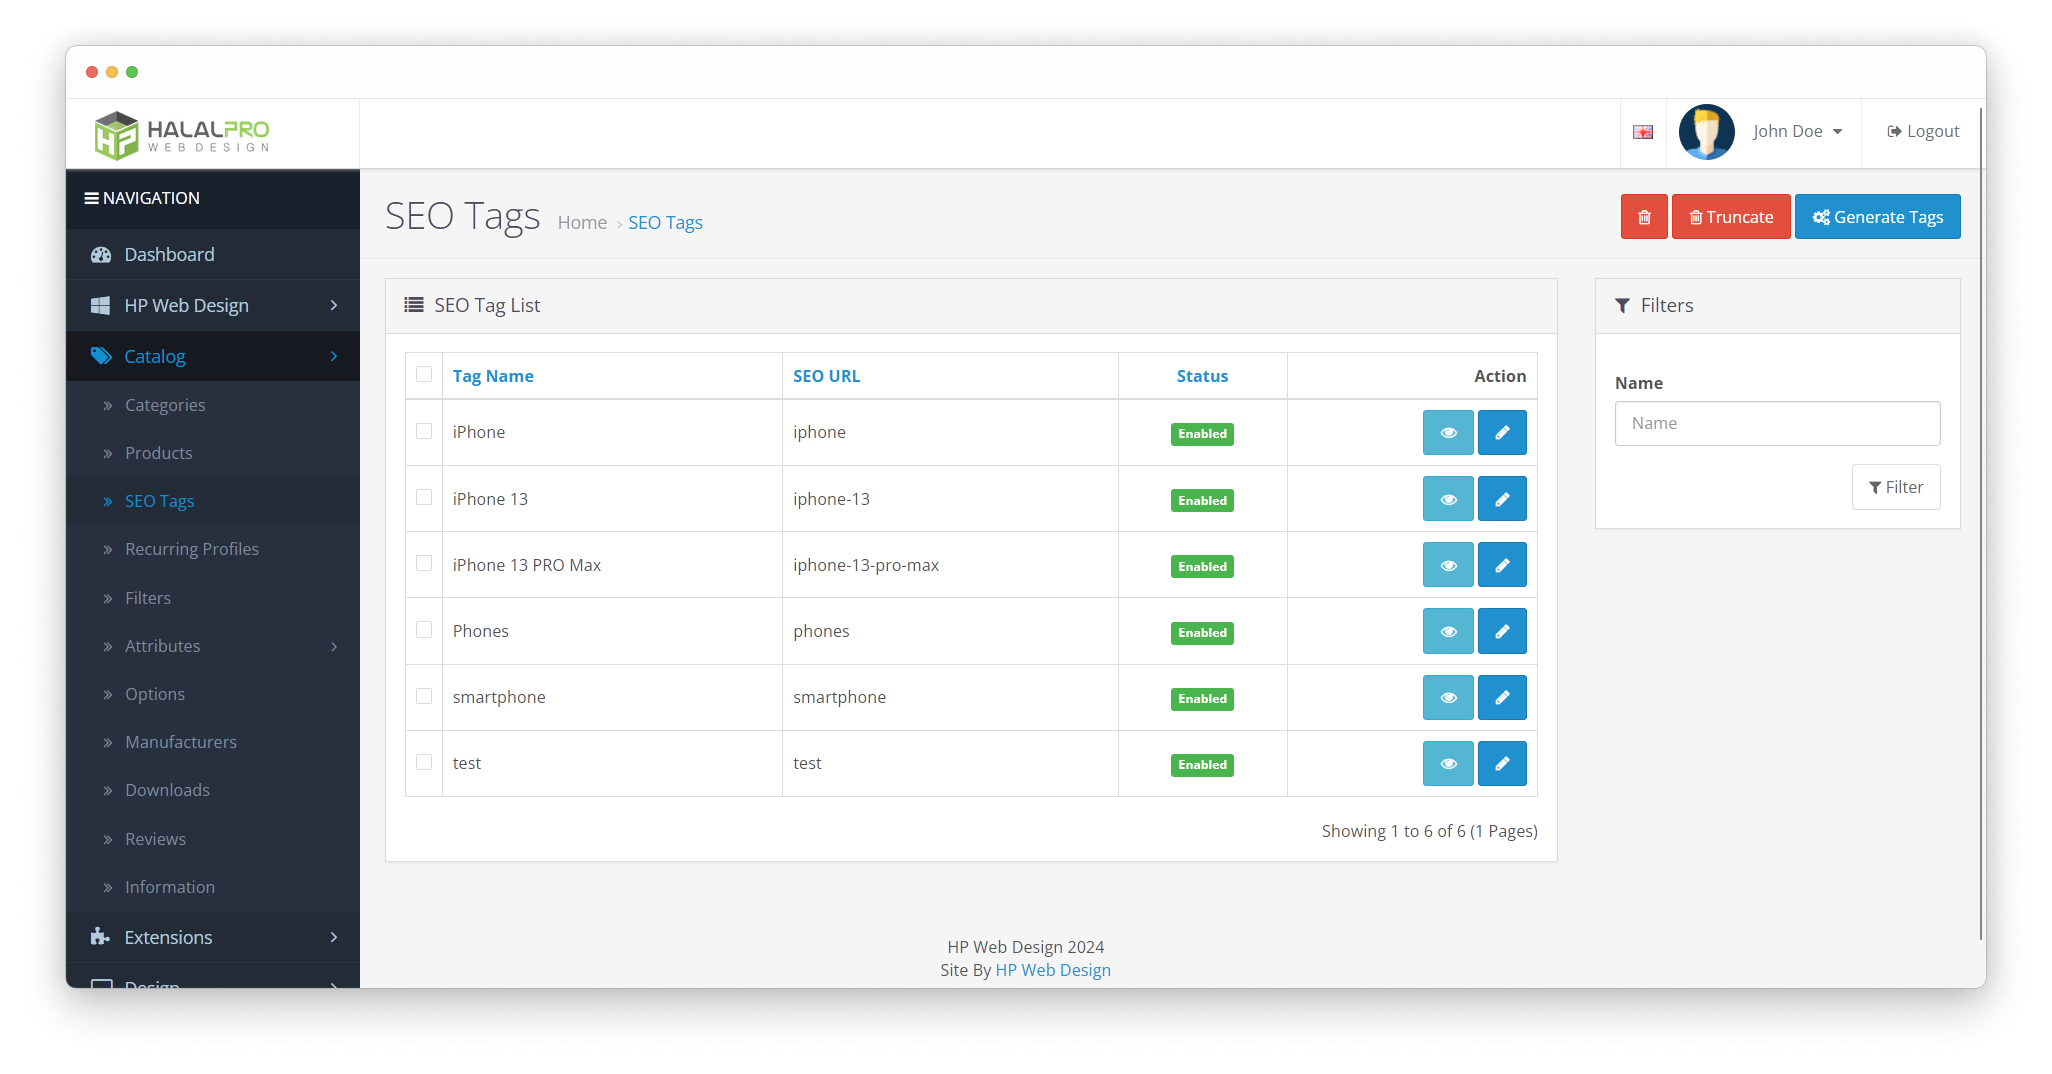
Task: Click John Doe's avatar image
Action: [1706, 132]
